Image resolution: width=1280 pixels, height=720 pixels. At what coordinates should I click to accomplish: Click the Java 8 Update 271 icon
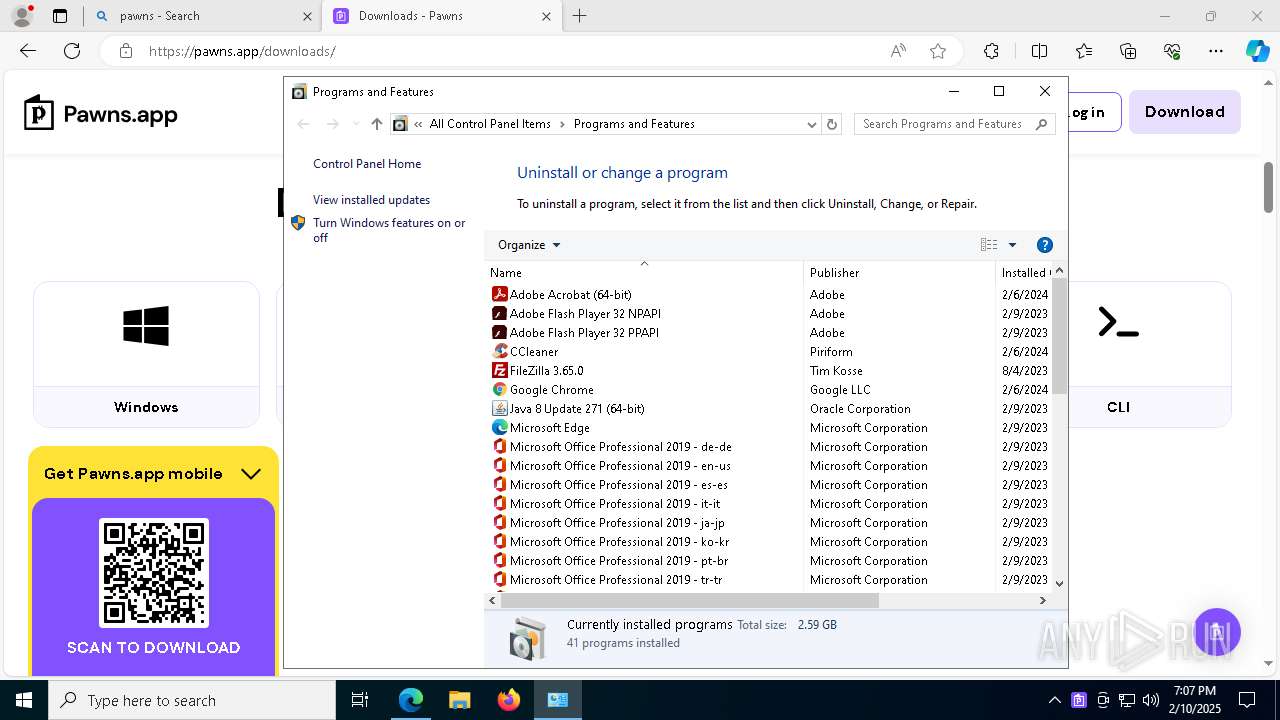point(500,409)
